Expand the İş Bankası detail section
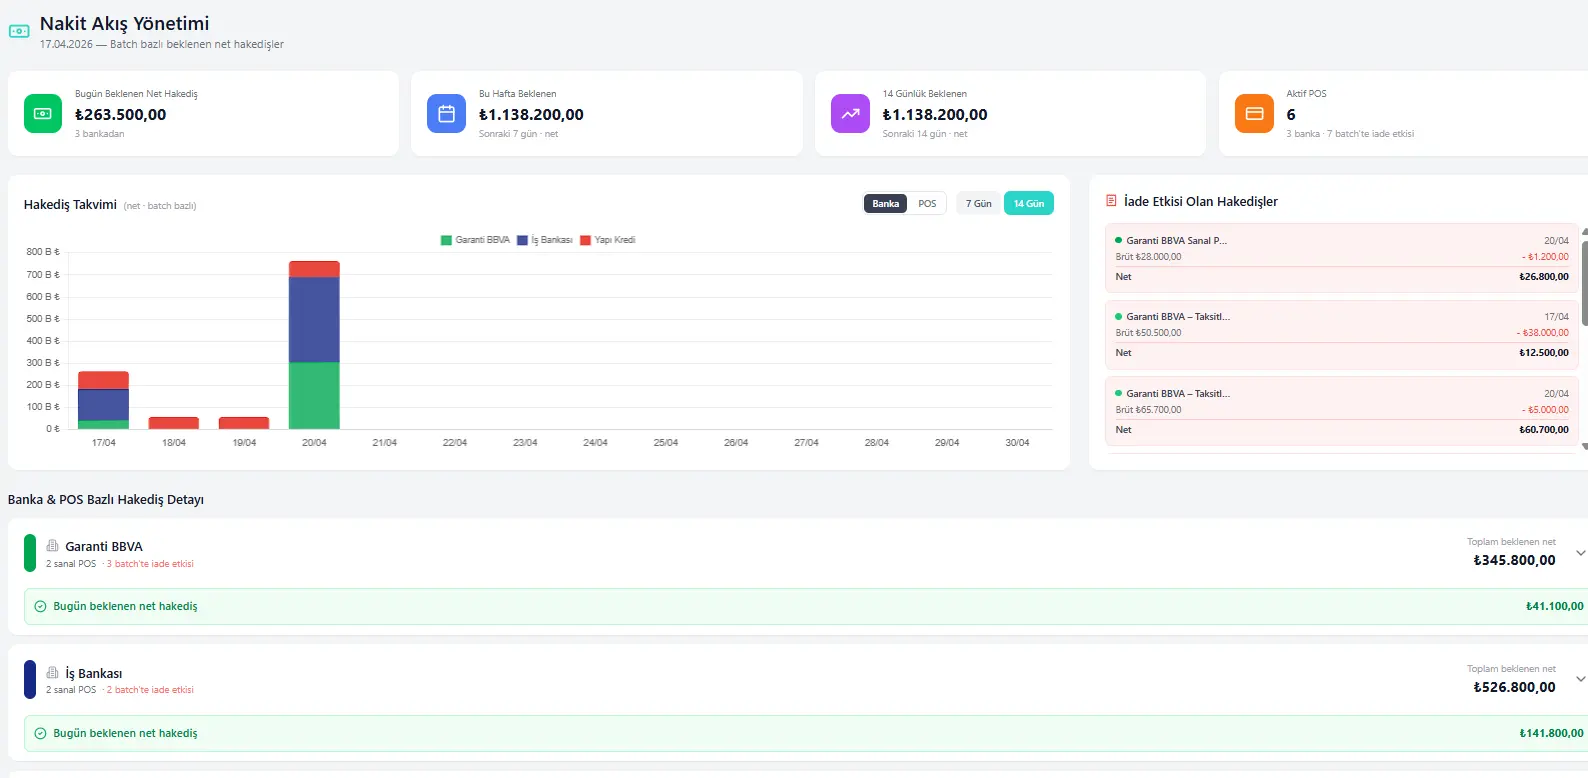The width and height of the screenshot is (1588, 778). point(1580,679)
